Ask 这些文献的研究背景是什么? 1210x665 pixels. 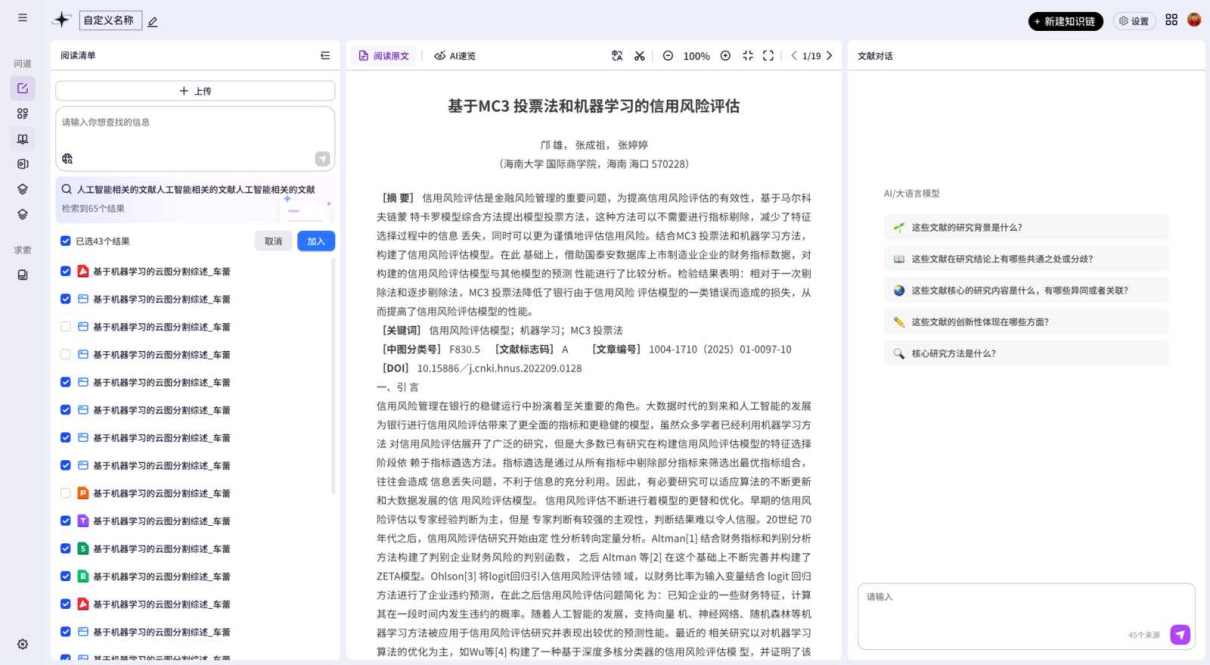pyautogui.click(x=1026, y=227)
